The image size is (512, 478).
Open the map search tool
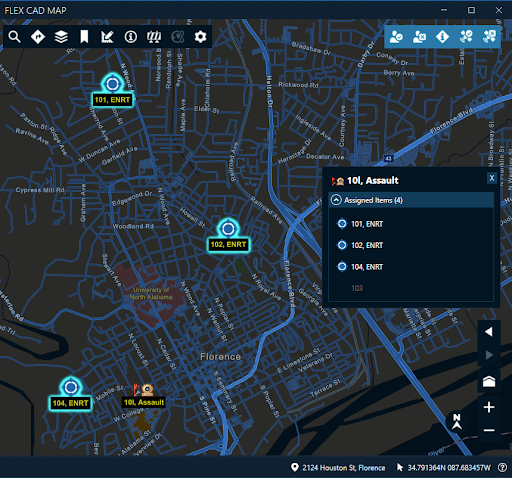coord(14,37)
